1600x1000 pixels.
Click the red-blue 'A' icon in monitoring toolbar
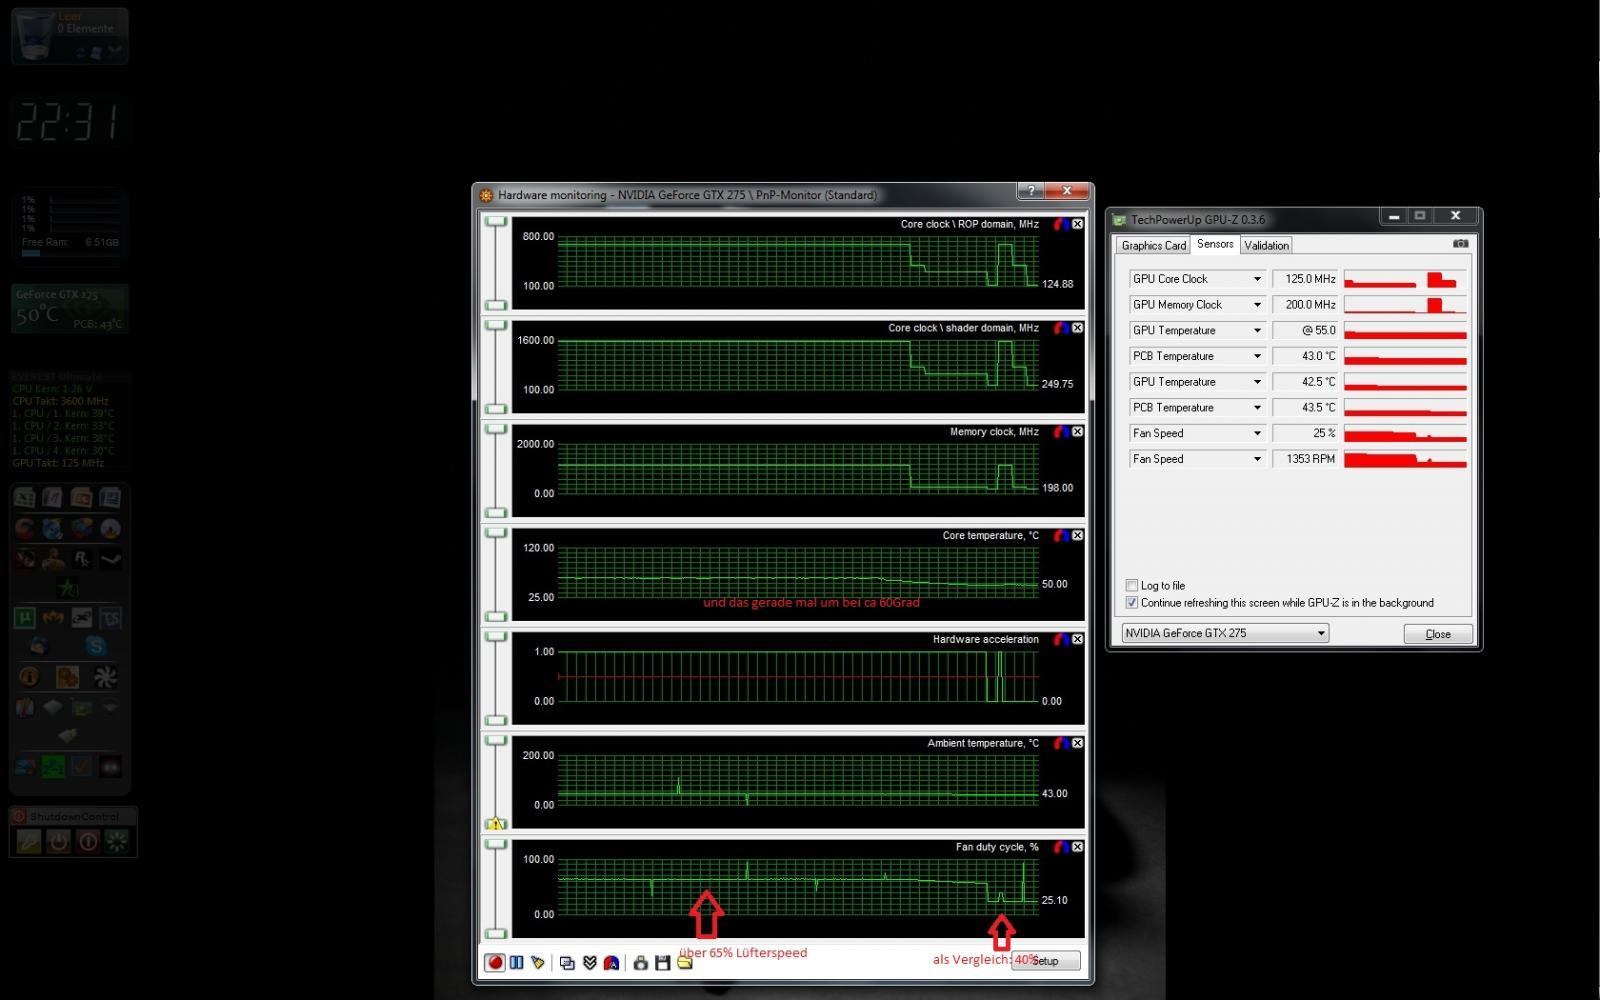pyautogui.click(x=611, y=963)
